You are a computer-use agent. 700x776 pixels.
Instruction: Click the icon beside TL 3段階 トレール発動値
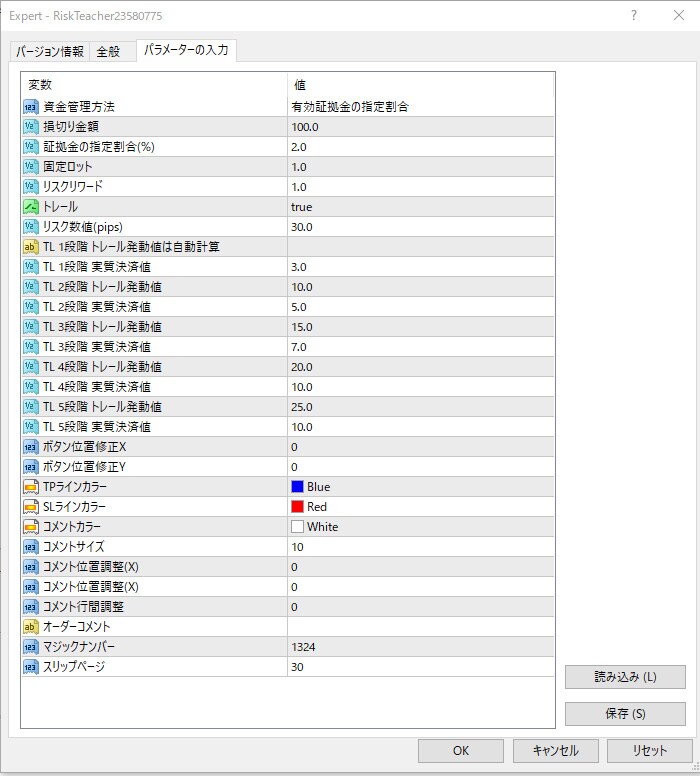click(31, 327)
